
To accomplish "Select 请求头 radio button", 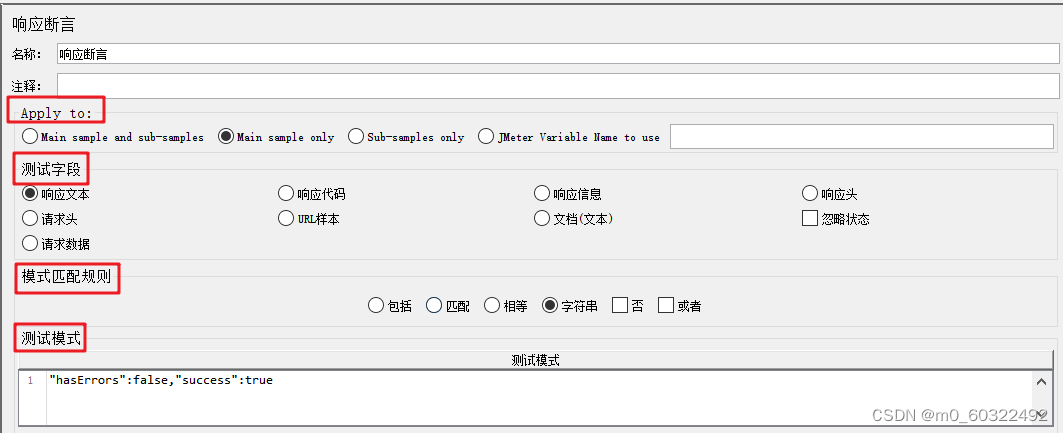I will click(50, 219).
